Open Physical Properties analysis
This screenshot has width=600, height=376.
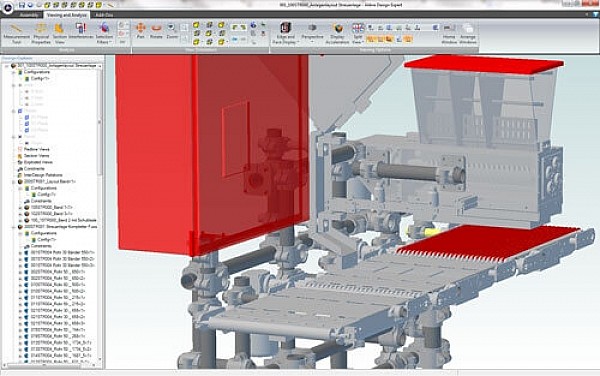pyautogui.click(x=41, y=33)
